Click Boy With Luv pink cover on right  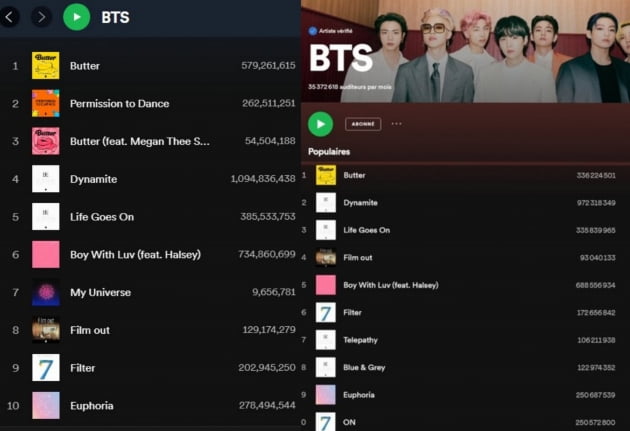[325, 285]
